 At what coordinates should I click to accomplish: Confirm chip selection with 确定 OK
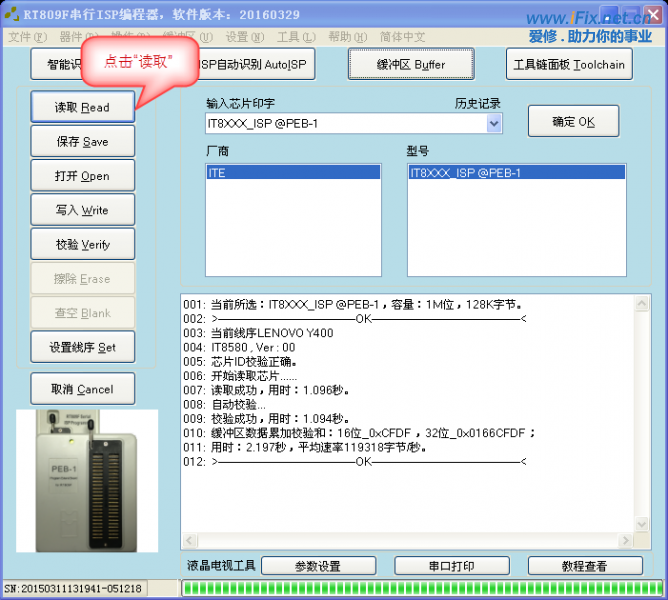pyautogui.click(x=573, y=121)
